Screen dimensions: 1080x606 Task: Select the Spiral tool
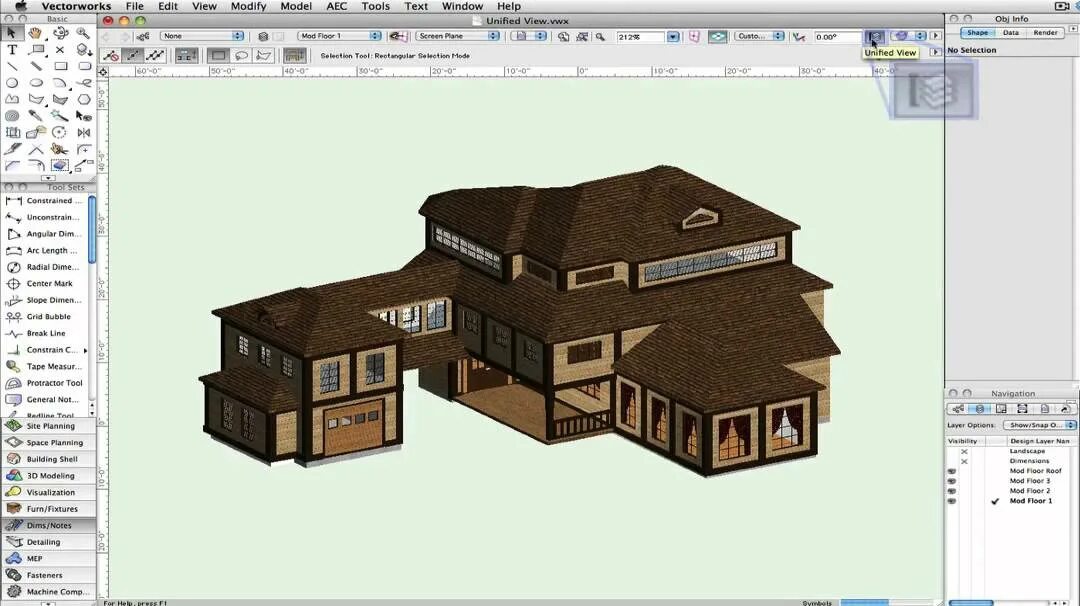[x=12, y=116]
